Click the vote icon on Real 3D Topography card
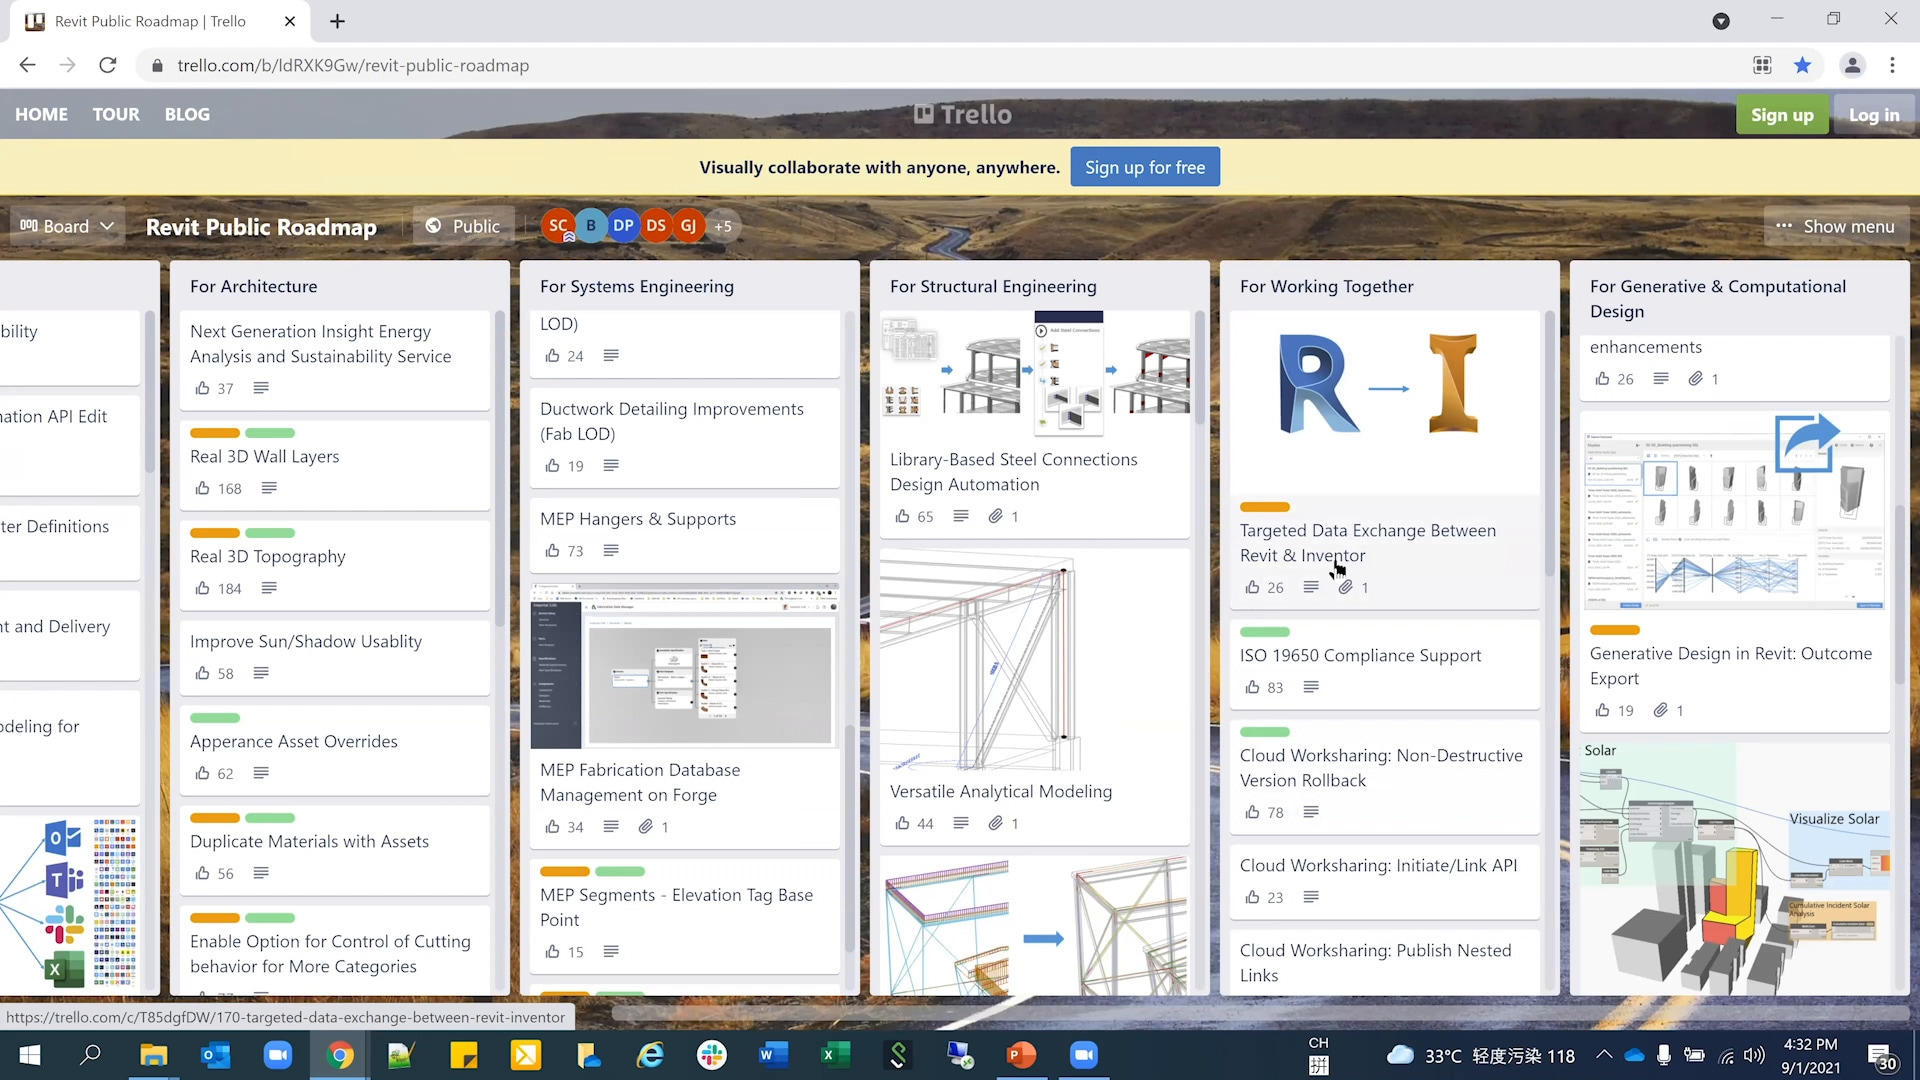Screen dimensions: 1920x1080 [203, 588]
